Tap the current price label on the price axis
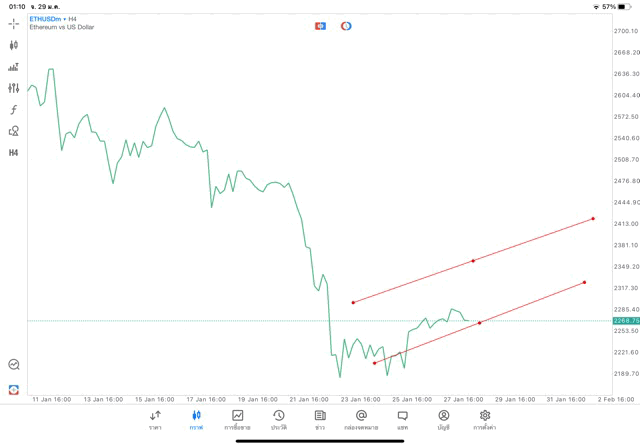 click(x=626, y=320)
